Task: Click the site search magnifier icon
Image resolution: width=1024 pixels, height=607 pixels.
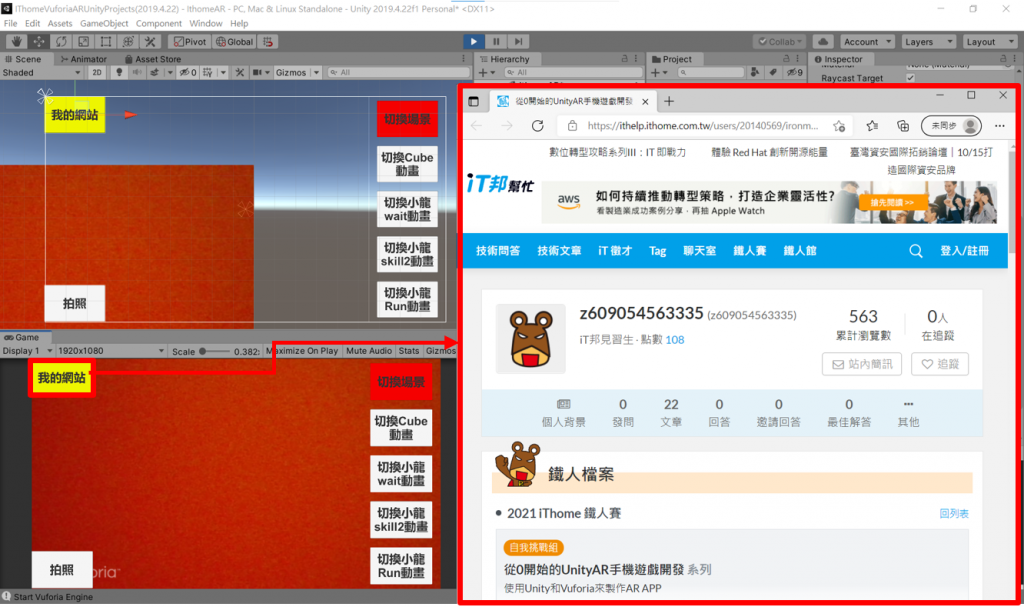Action: tap(916, 251)
